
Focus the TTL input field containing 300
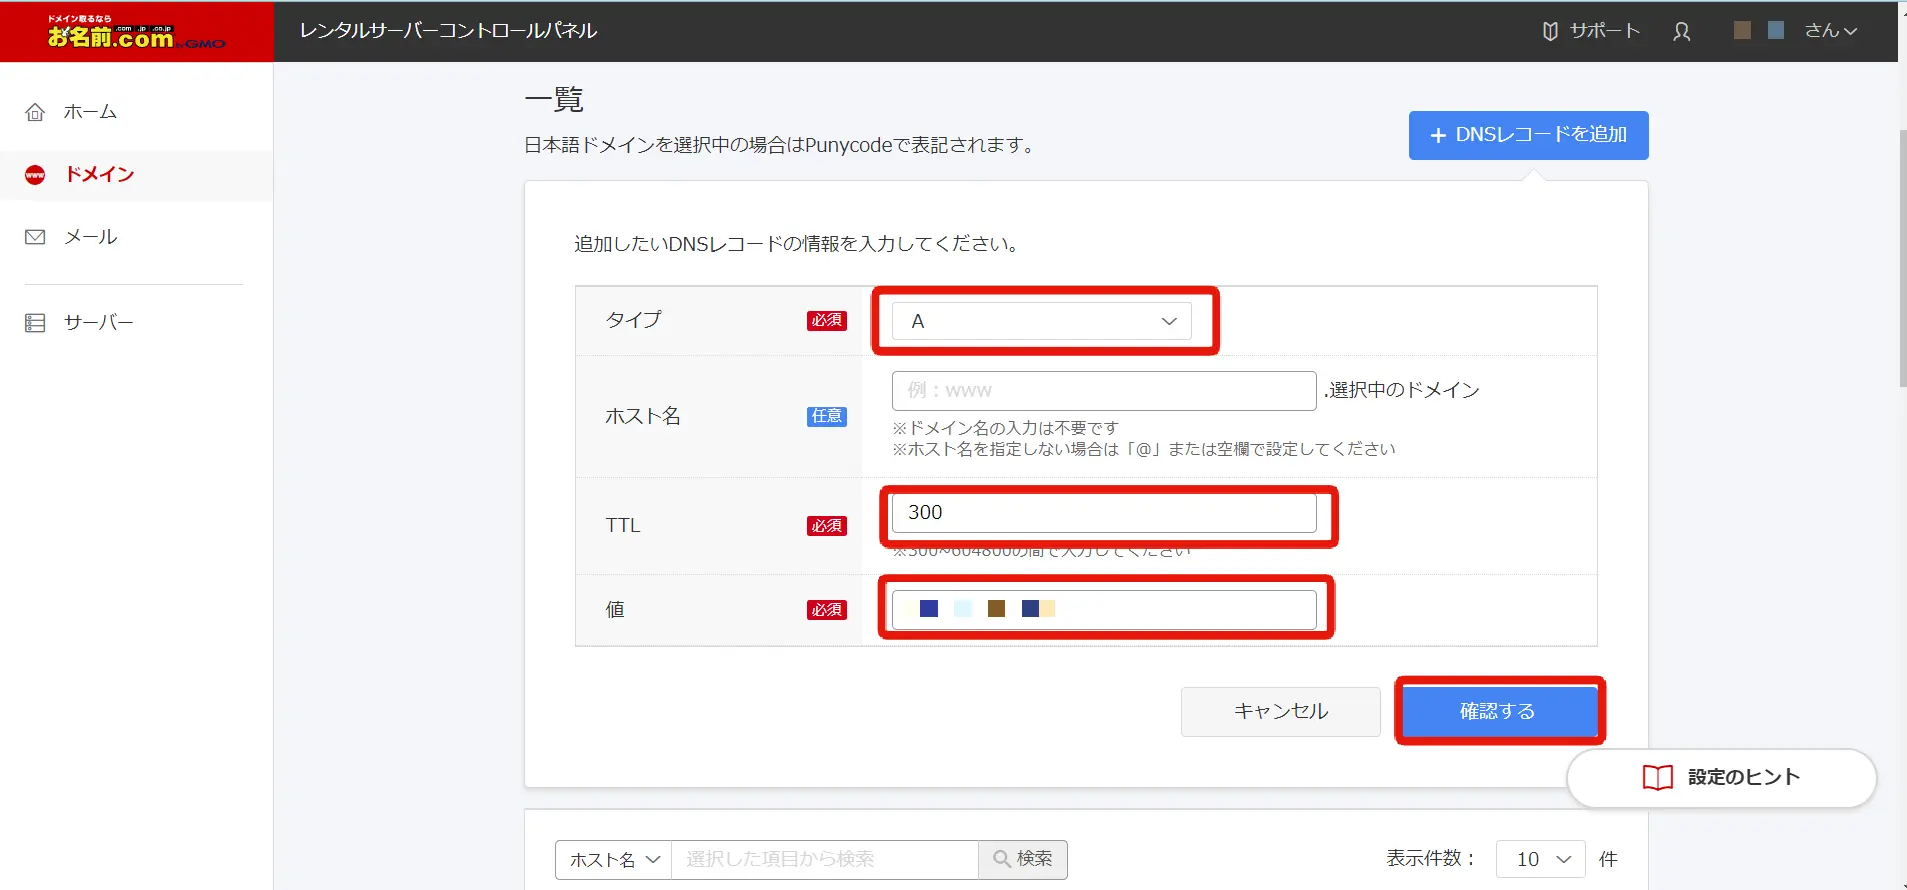coord(1103,513)
